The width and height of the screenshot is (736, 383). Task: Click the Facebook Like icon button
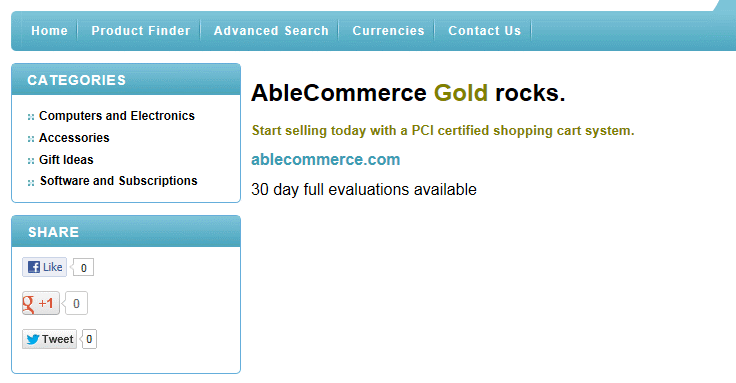pyautogui.click(x=45, y=267)
